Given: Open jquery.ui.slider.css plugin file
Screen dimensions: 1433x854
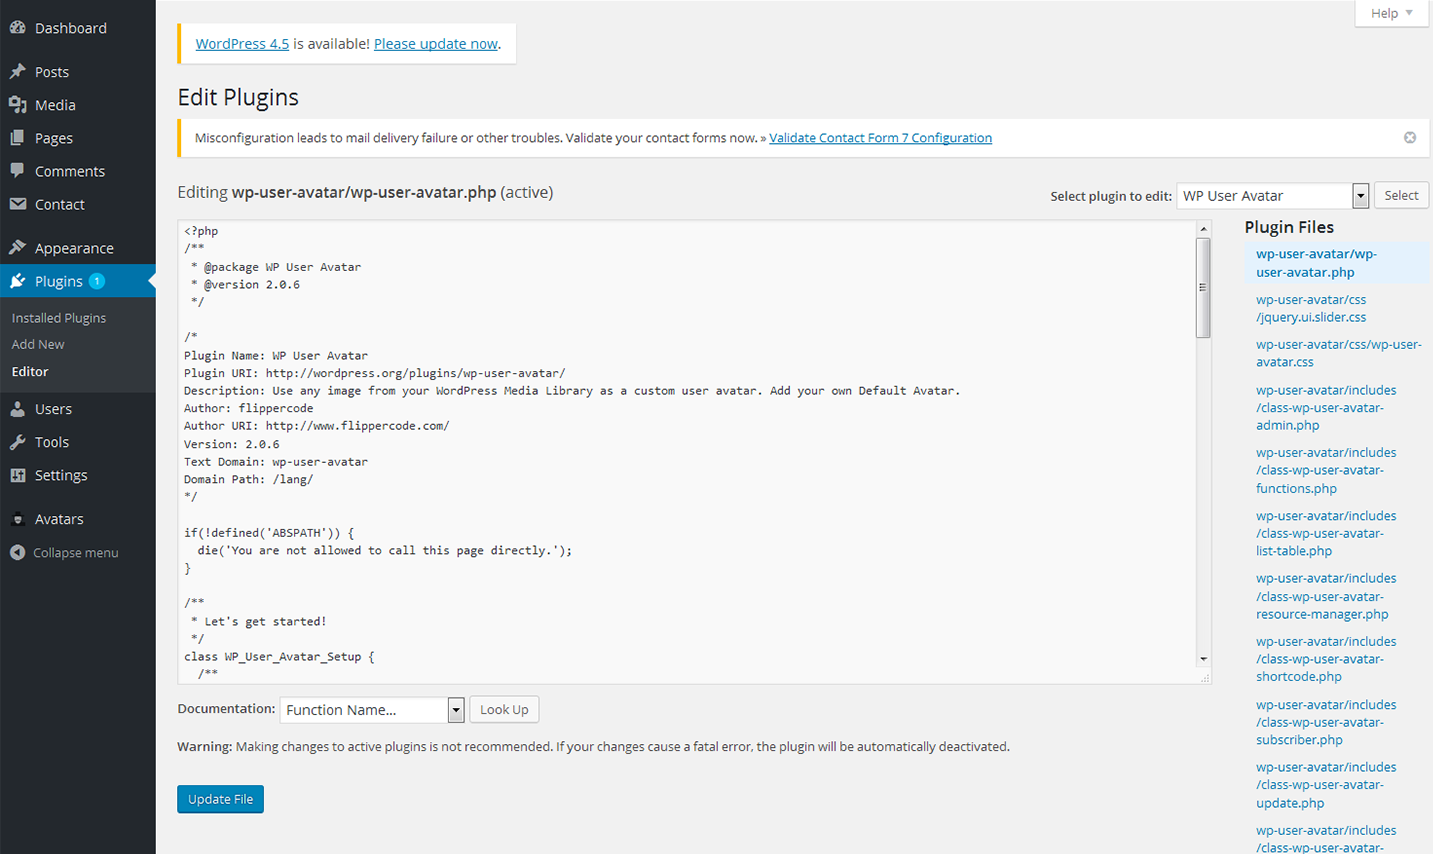Looking at the screenshot, I should pyautogui.click(x=1311, y=309).
